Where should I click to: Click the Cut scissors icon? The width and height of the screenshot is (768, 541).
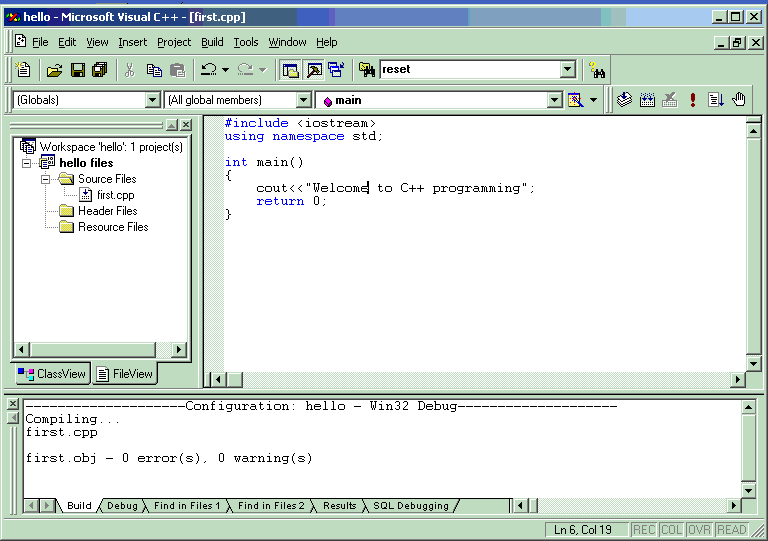129,70
